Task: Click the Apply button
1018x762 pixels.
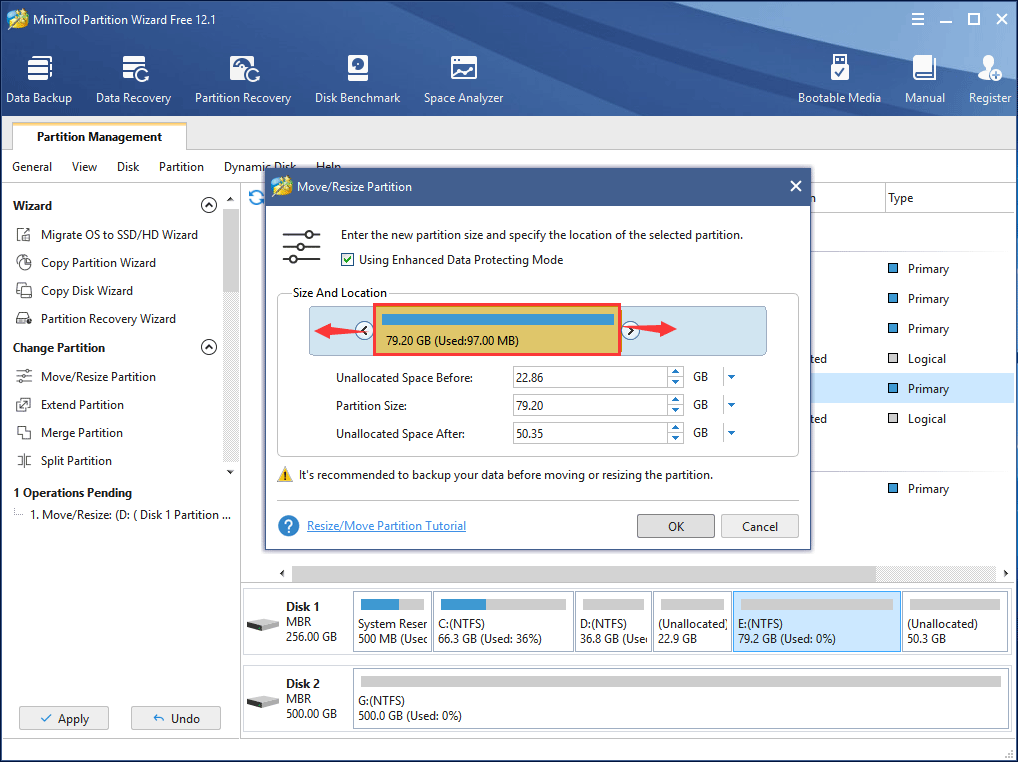Action: (63, 718)
